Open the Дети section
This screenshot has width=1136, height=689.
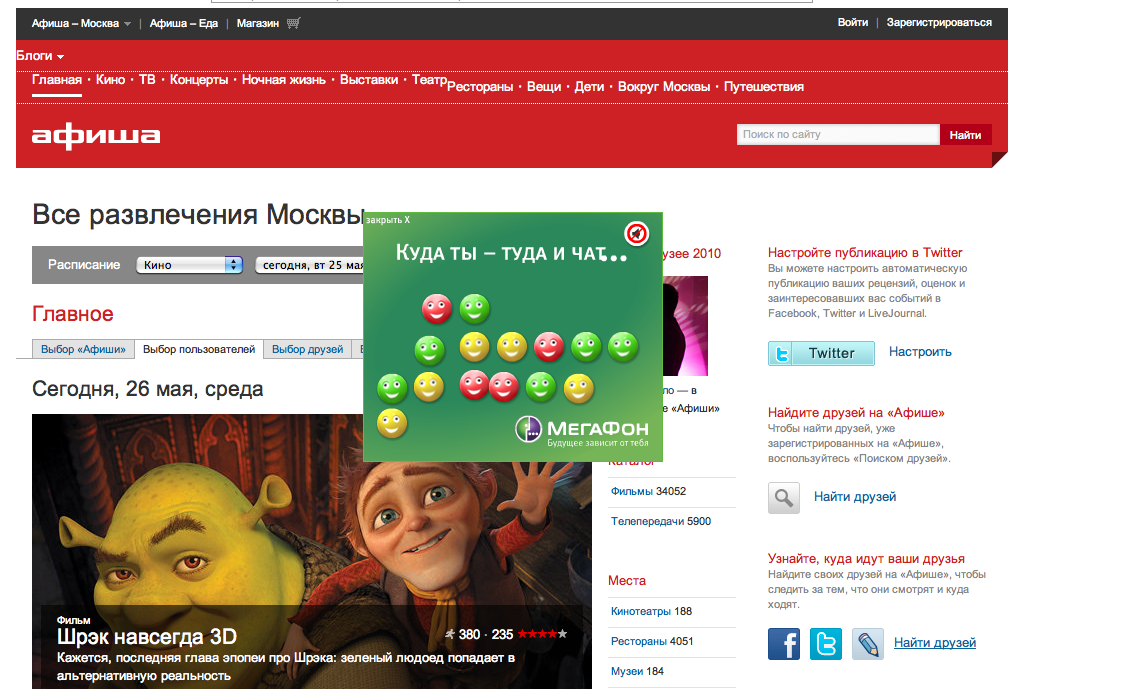589,87
